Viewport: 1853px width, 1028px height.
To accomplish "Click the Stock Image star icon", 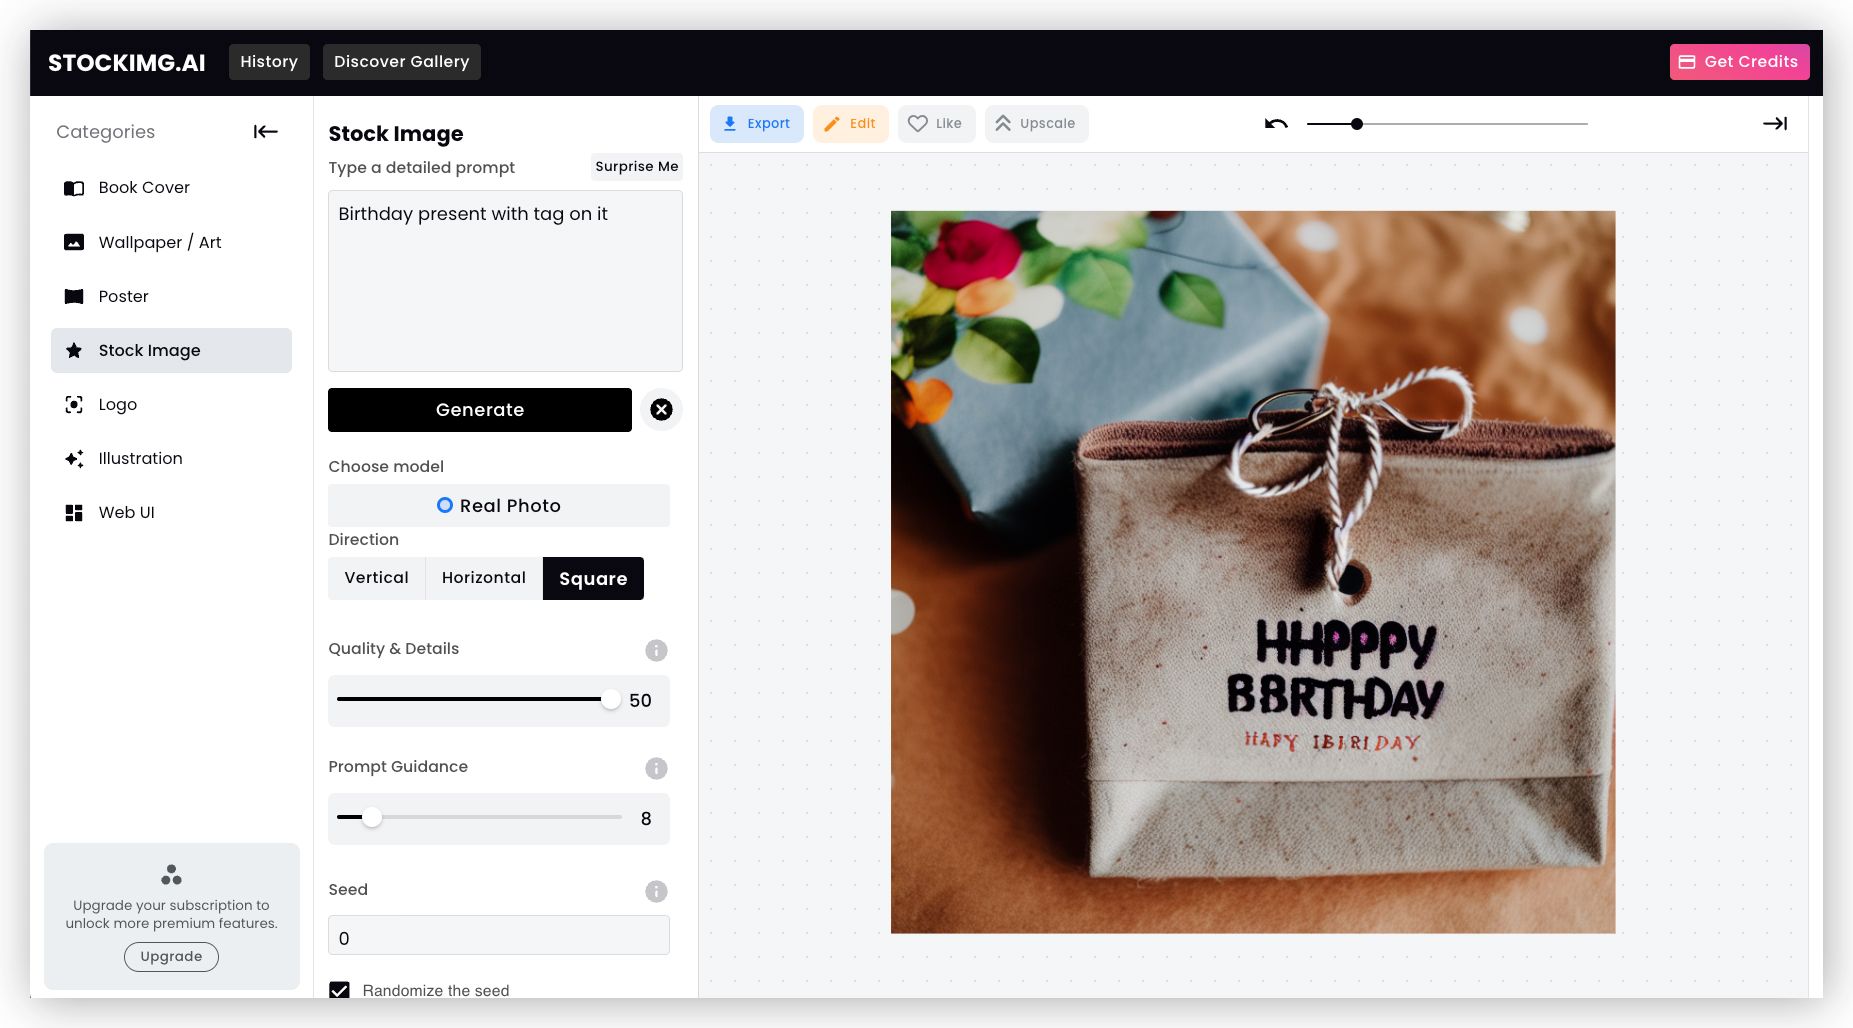I will click(74, 350).
